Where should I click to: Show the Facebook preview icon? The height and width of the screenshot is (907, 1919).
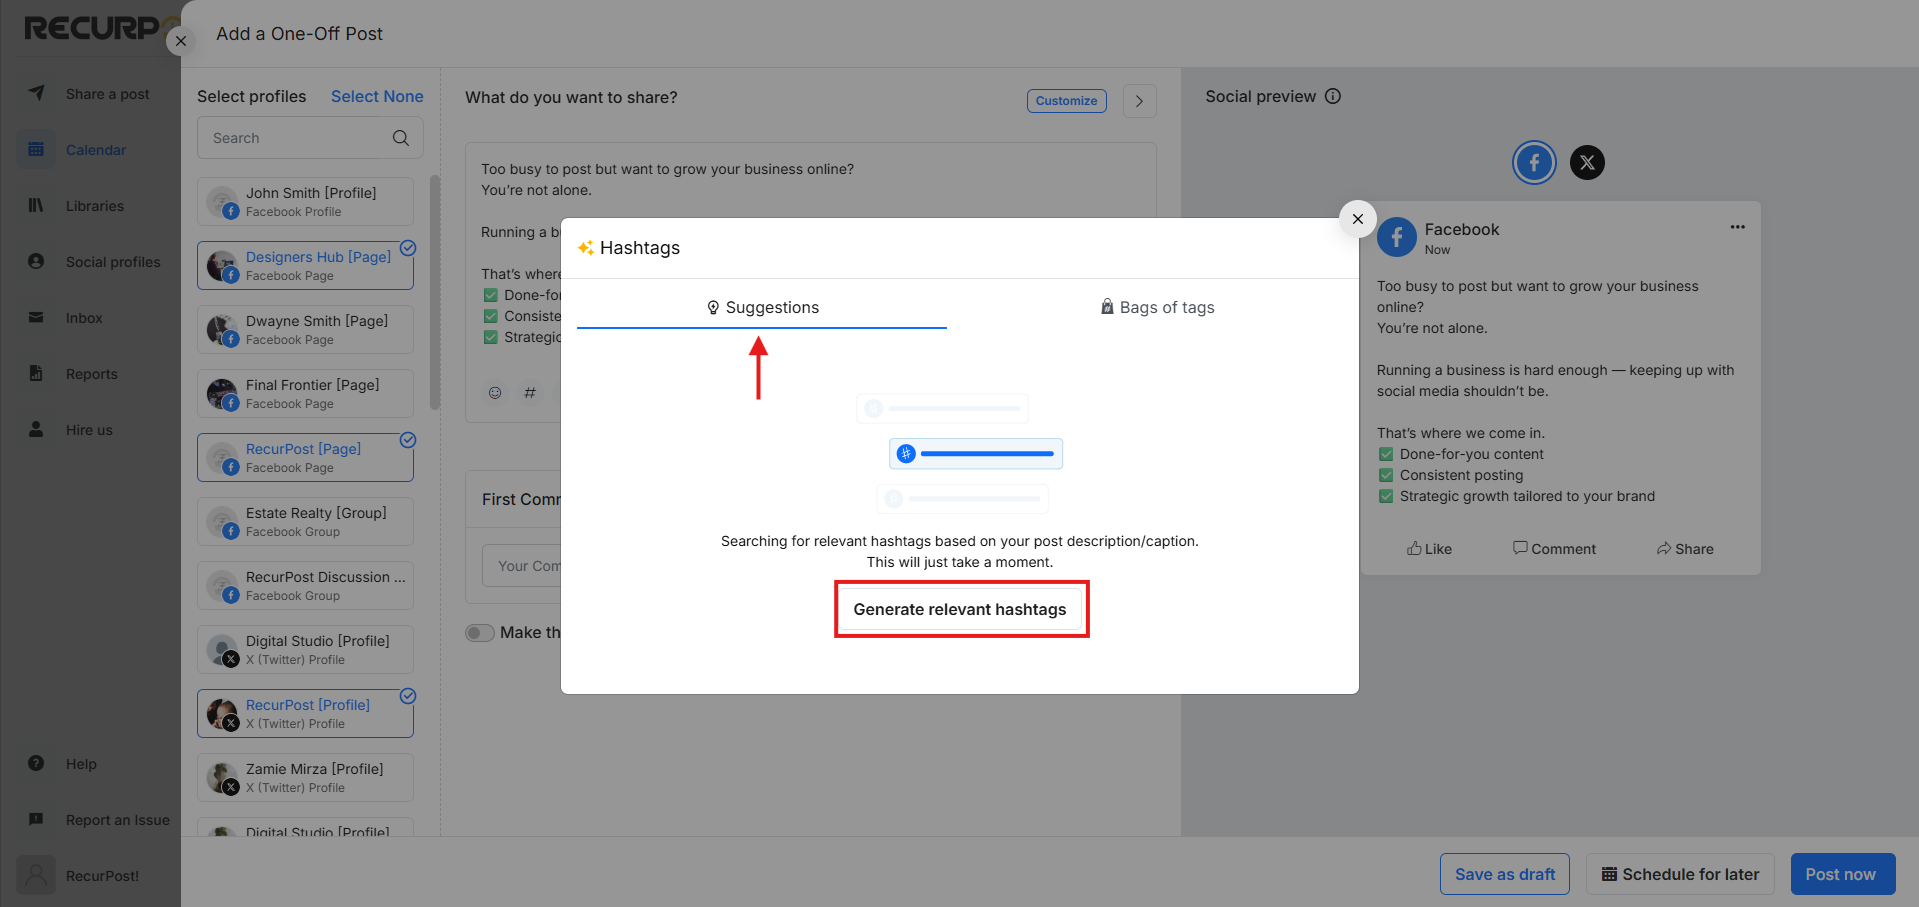coord(1534,162)
